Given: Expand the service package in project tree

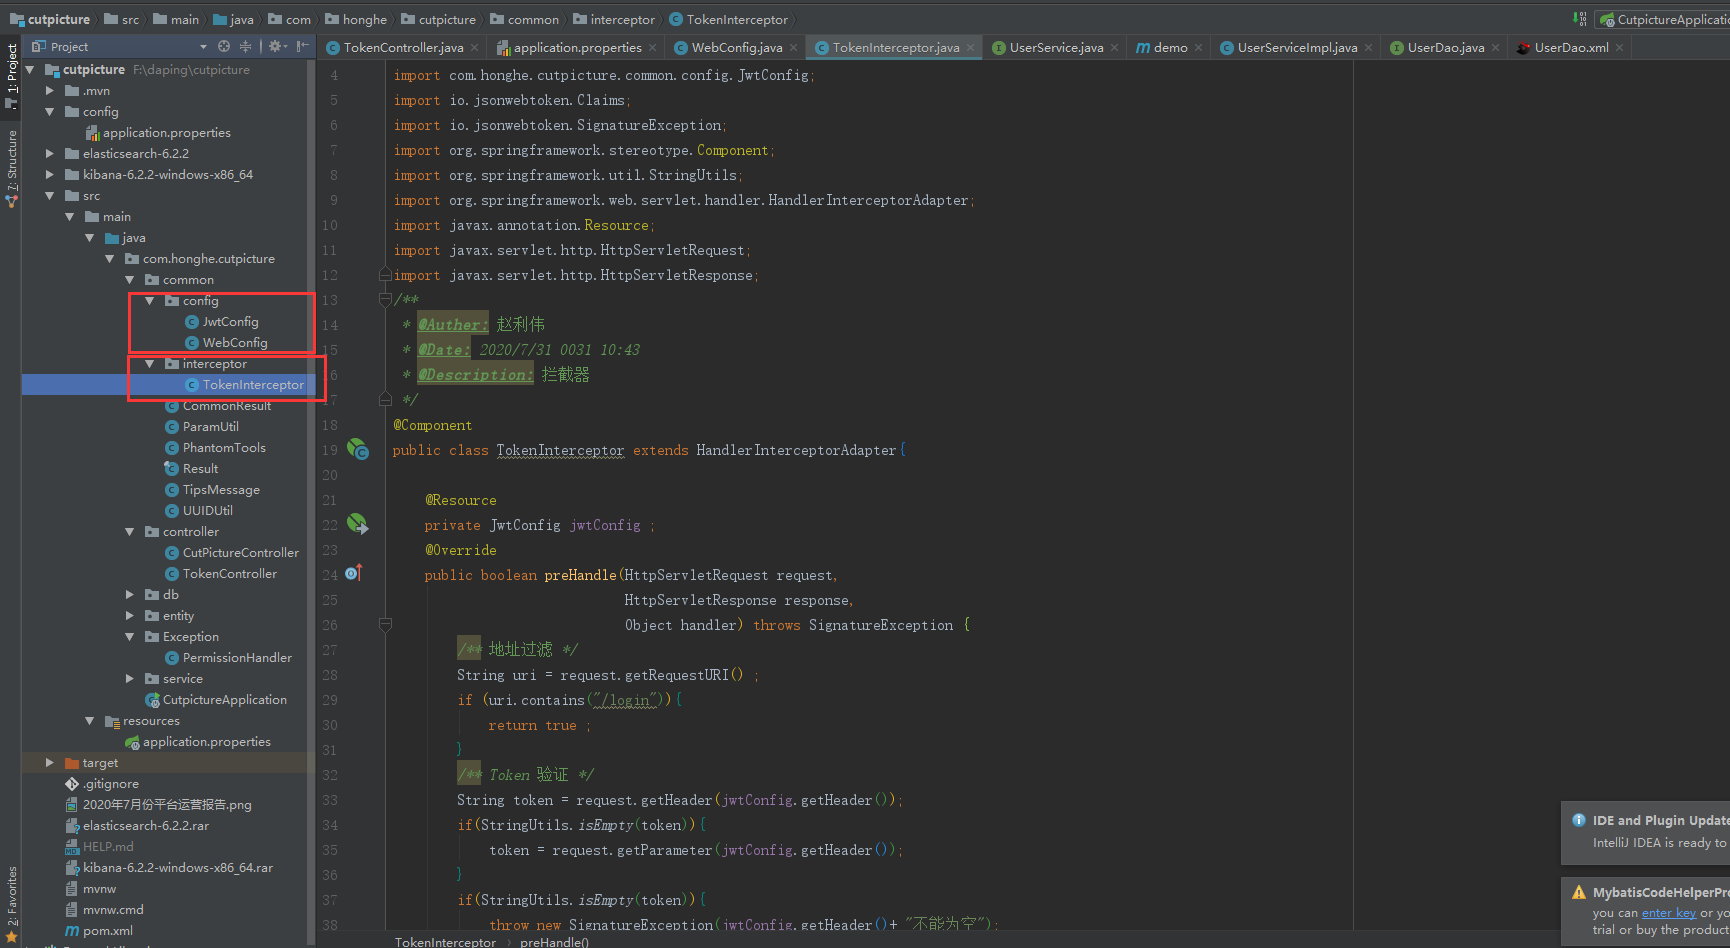Looking at the screenshot, I should coord(129,678).
